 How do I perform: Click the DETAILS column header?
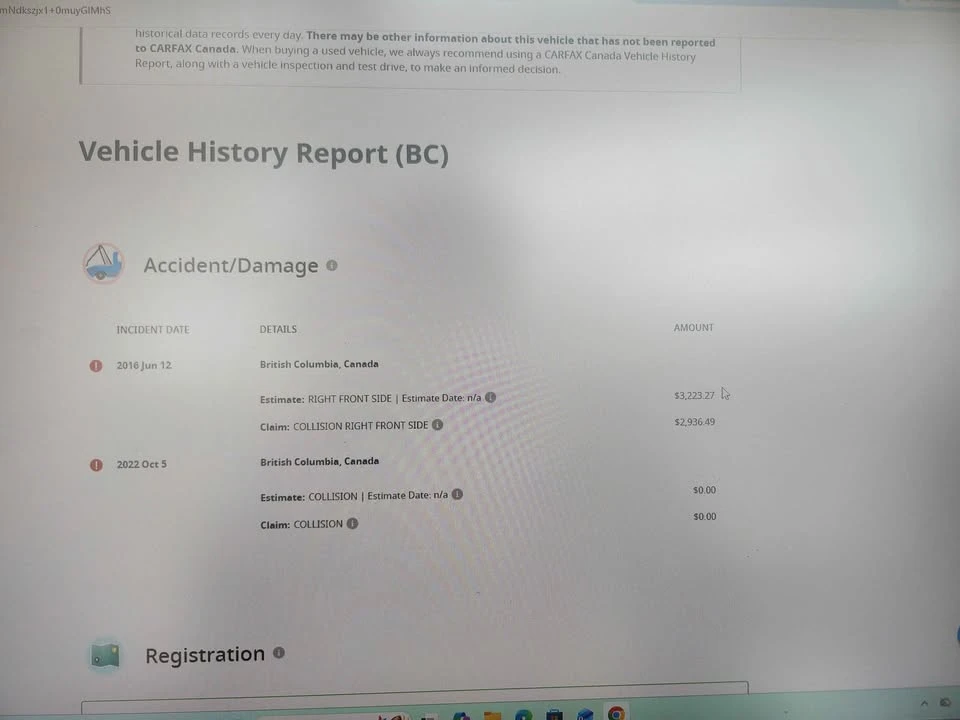click(x=278, y=329)
